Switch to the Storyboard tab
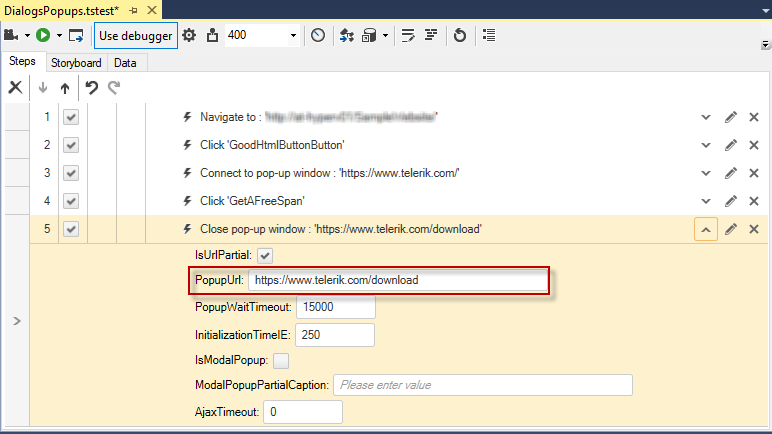Screen dimensions: 772x434 (x=76, y=63)
